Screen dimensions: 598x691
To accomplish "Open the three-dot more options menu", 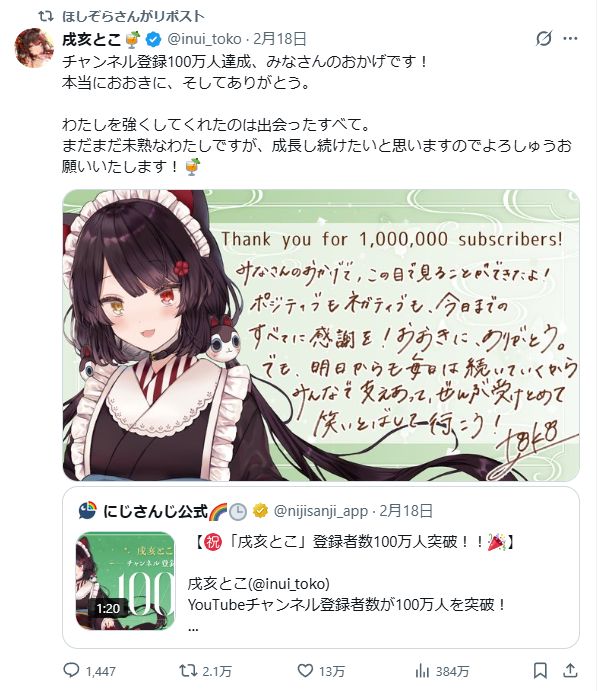I will point(570,39).
